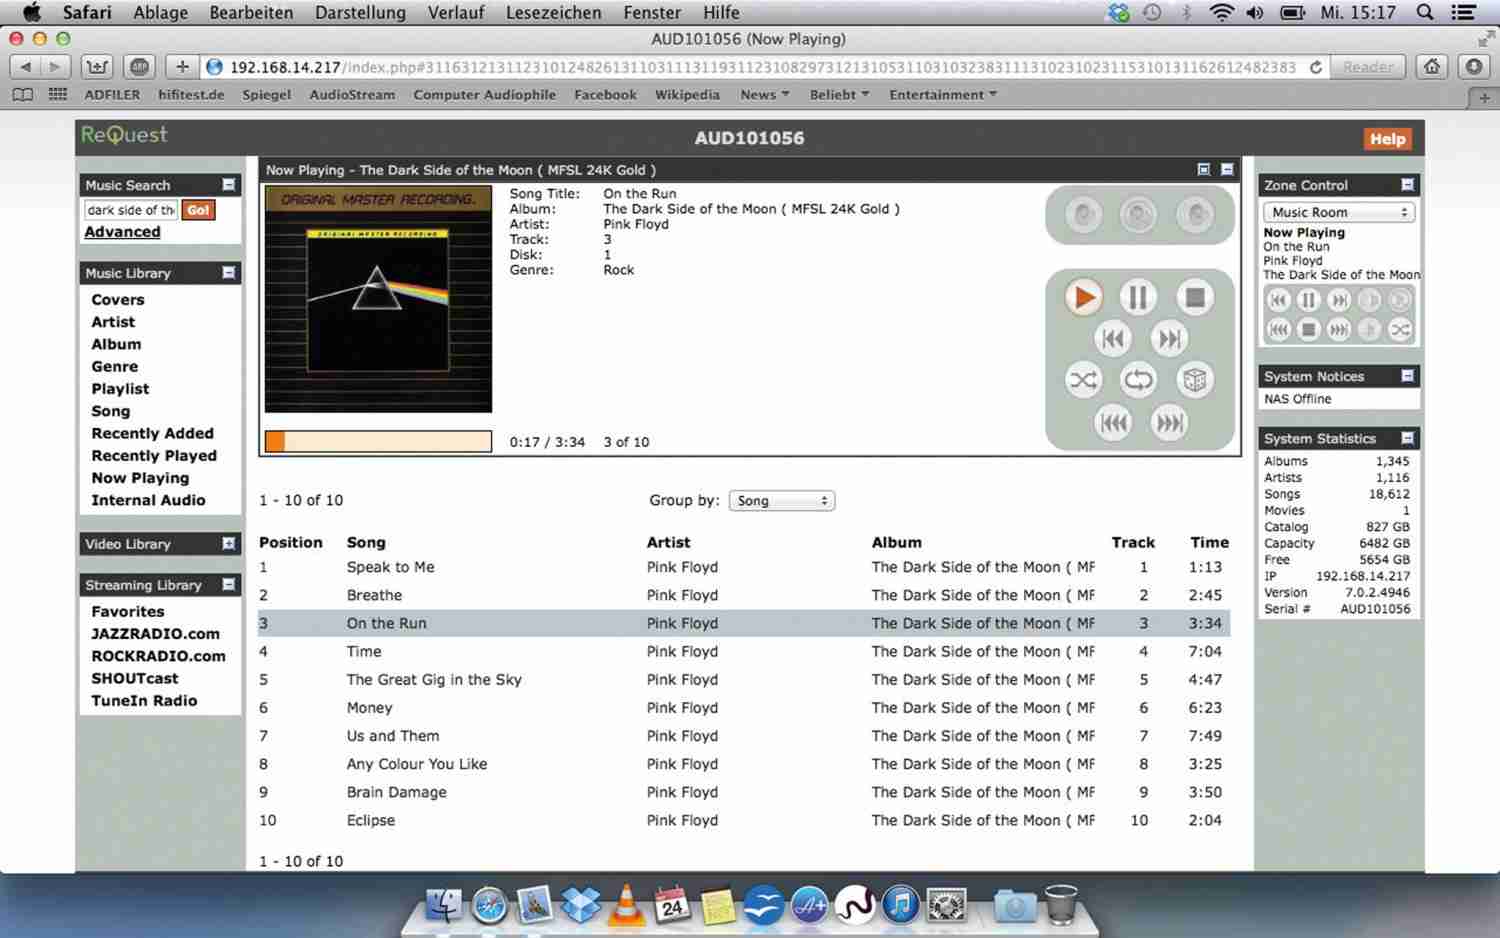Open the Beliebt bookmarks dropdown

click(x=839, y=95)
